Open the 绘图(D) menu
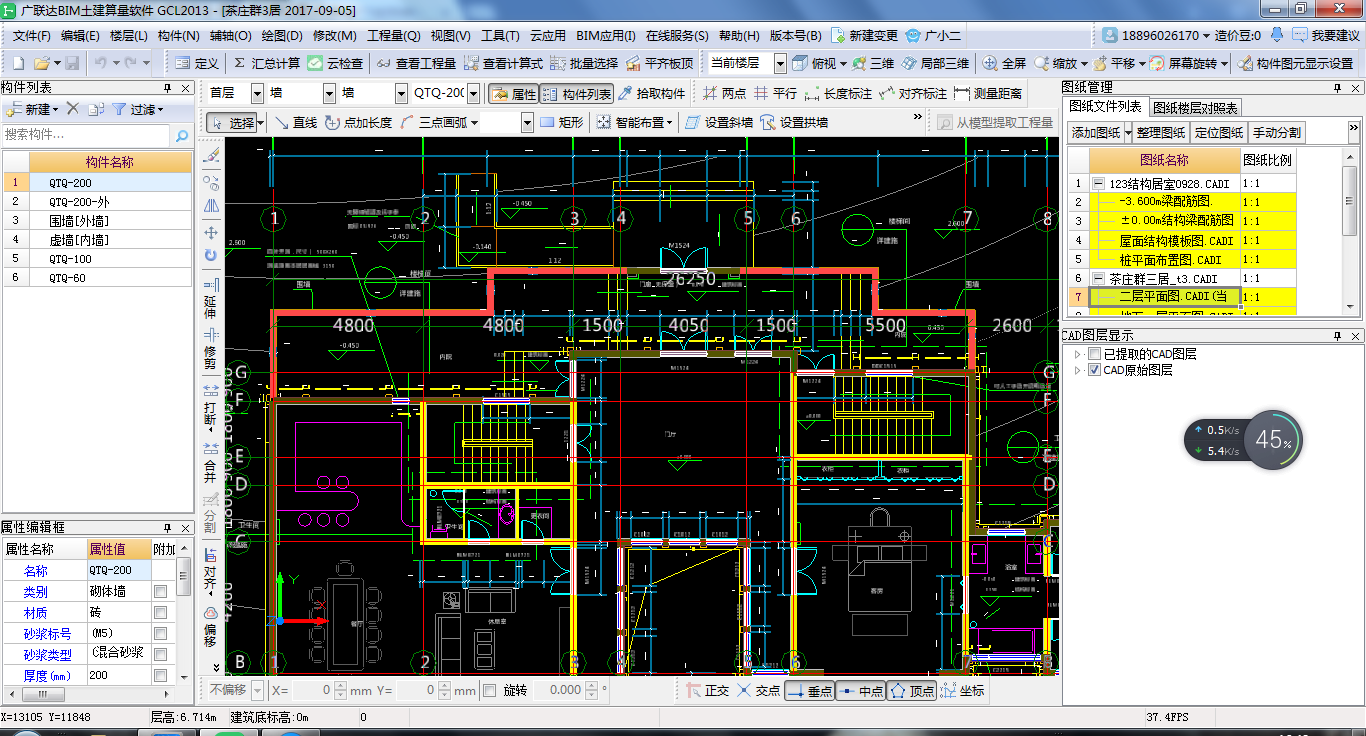The image size is (1366, 736). (x=281, y=35)
